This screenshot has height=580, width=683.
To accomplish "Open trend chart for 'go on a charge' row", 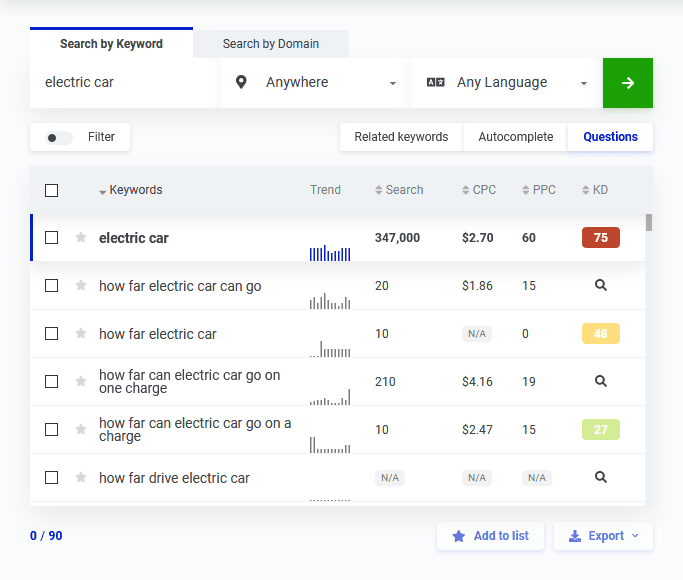I will click(x=330, y=445).
